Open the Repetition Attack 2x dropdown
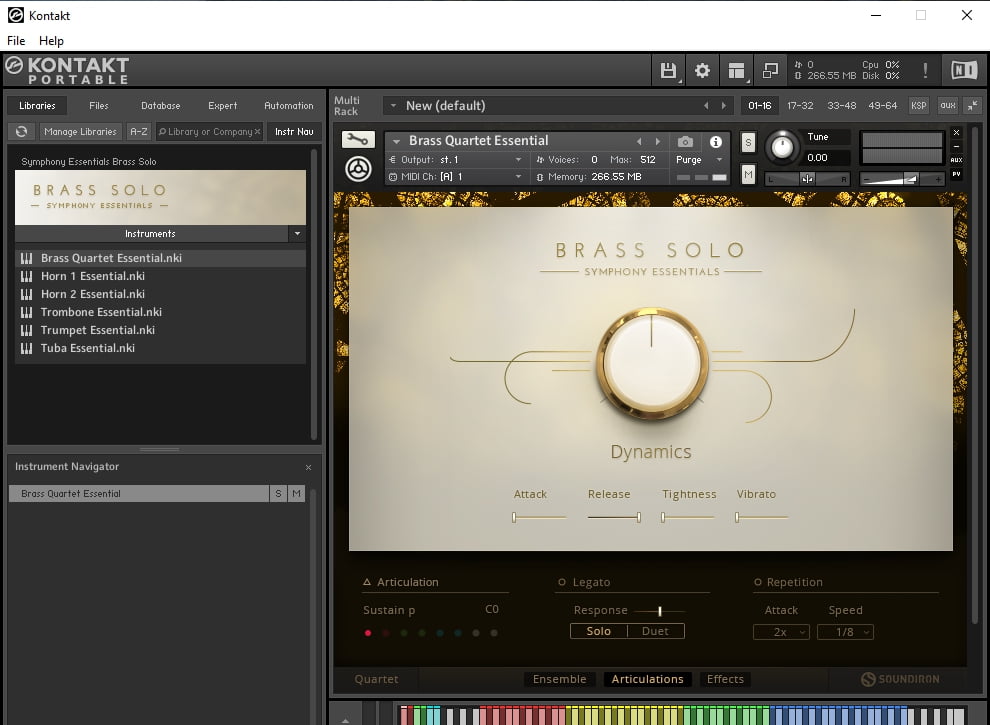Image resolution: width=990 pixels, height=725 pixels. coord(781,632)
